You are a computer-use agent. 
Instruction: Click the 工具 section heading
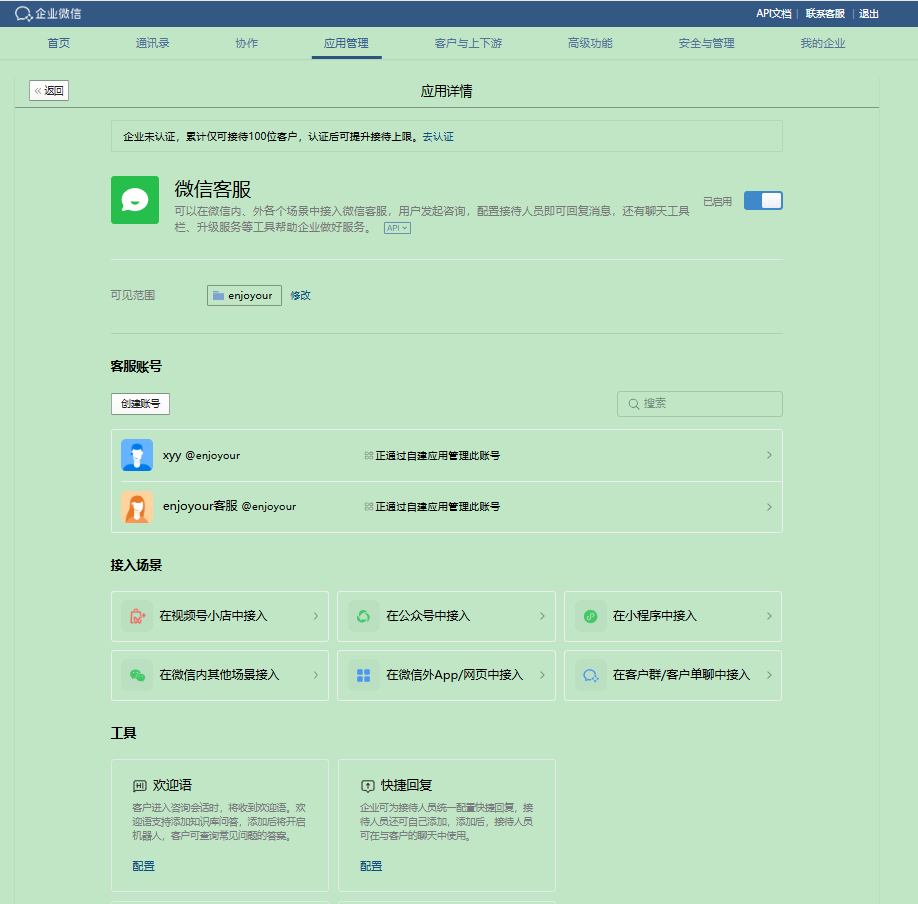coord(124,733)
